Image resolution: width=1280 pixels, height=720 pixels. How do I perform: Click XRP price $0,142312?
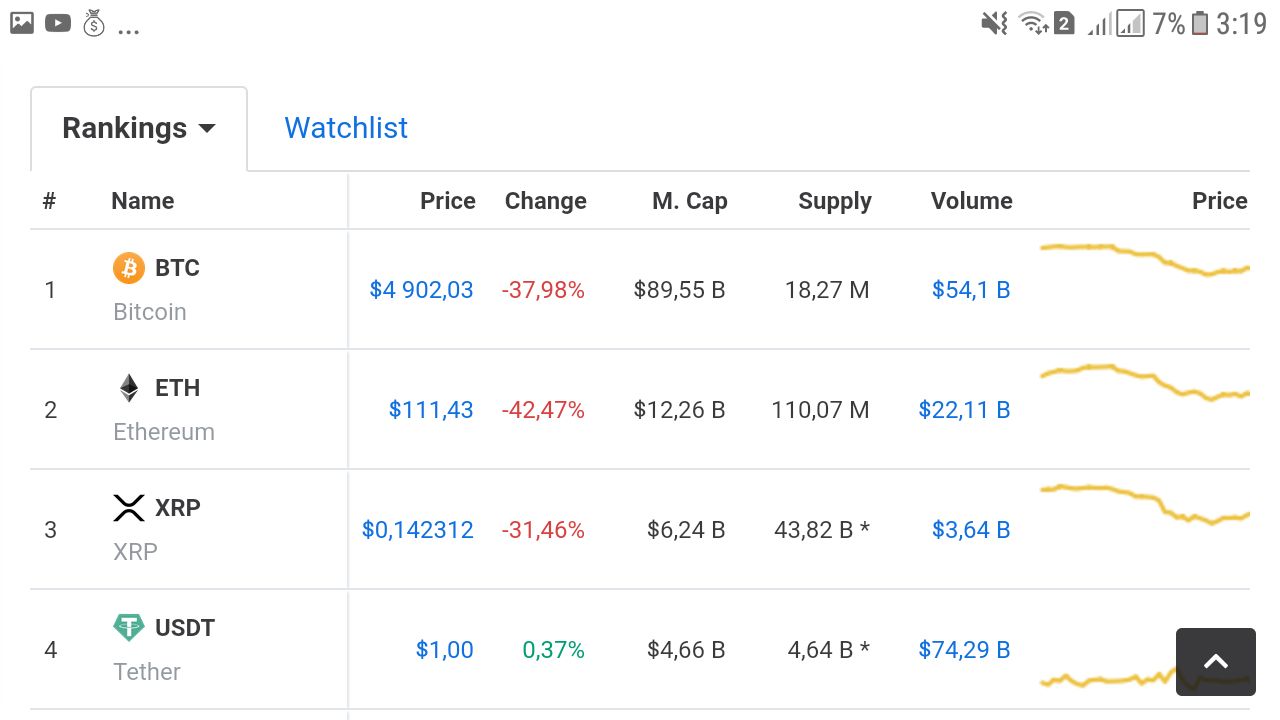click(418, 530)
